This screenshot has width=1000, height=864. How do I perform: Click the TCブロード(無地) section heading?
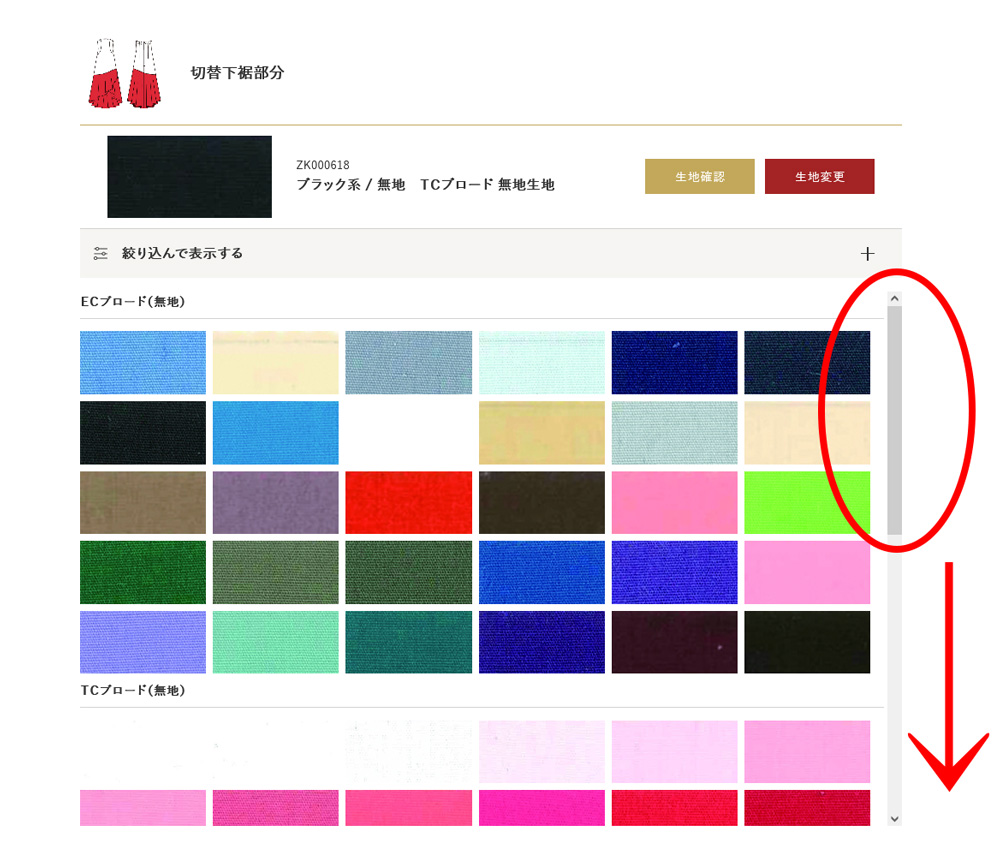133,690
